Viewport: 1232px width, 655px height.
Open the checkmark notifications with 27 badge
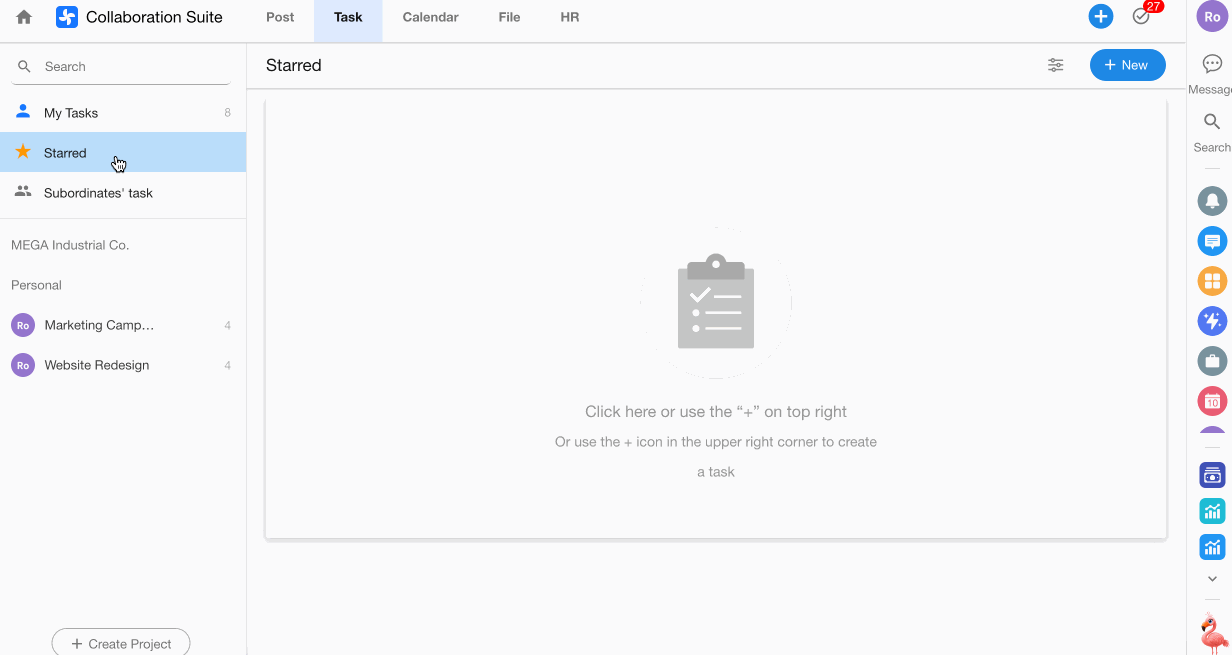click(1141, 17)
